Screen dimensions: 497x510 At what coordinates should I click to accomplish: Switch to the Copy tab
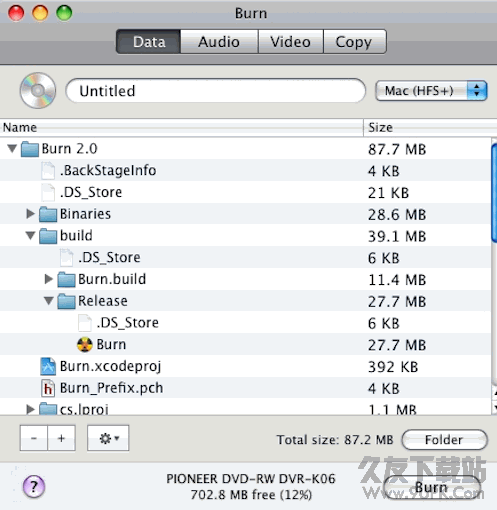pos(354,42)
